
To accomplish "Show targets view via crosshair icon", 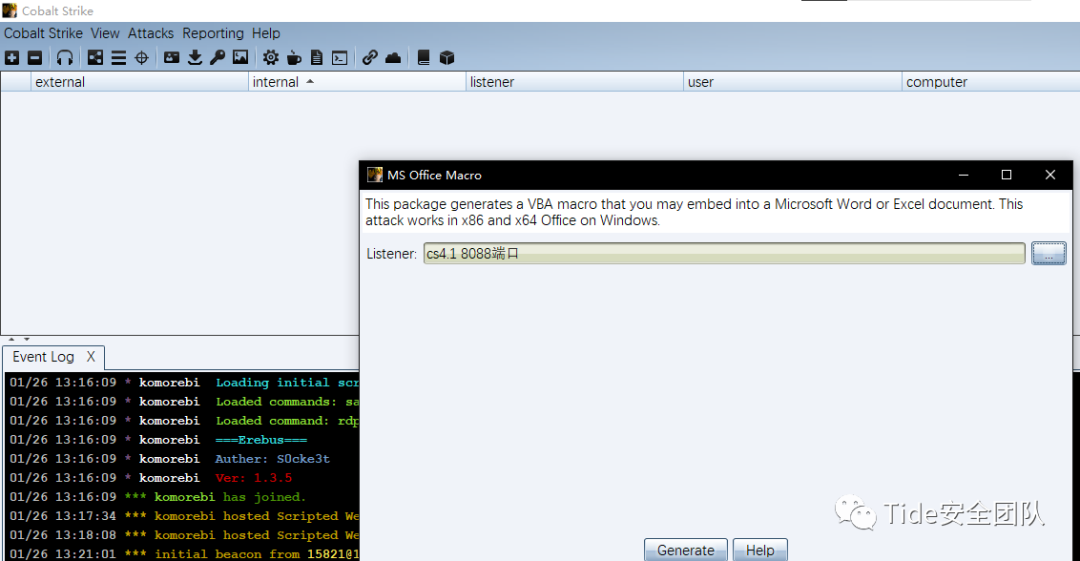I will 142,58.
